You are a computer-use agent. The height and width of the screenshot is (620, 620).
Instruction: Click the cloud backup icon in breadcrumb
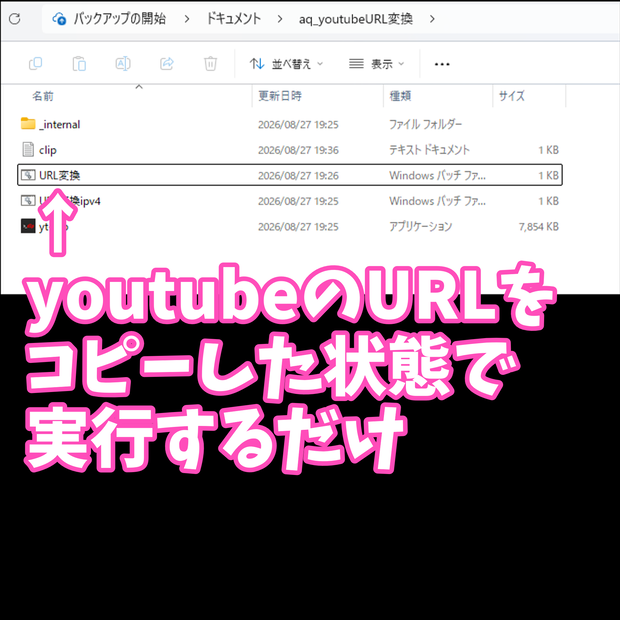59,19
